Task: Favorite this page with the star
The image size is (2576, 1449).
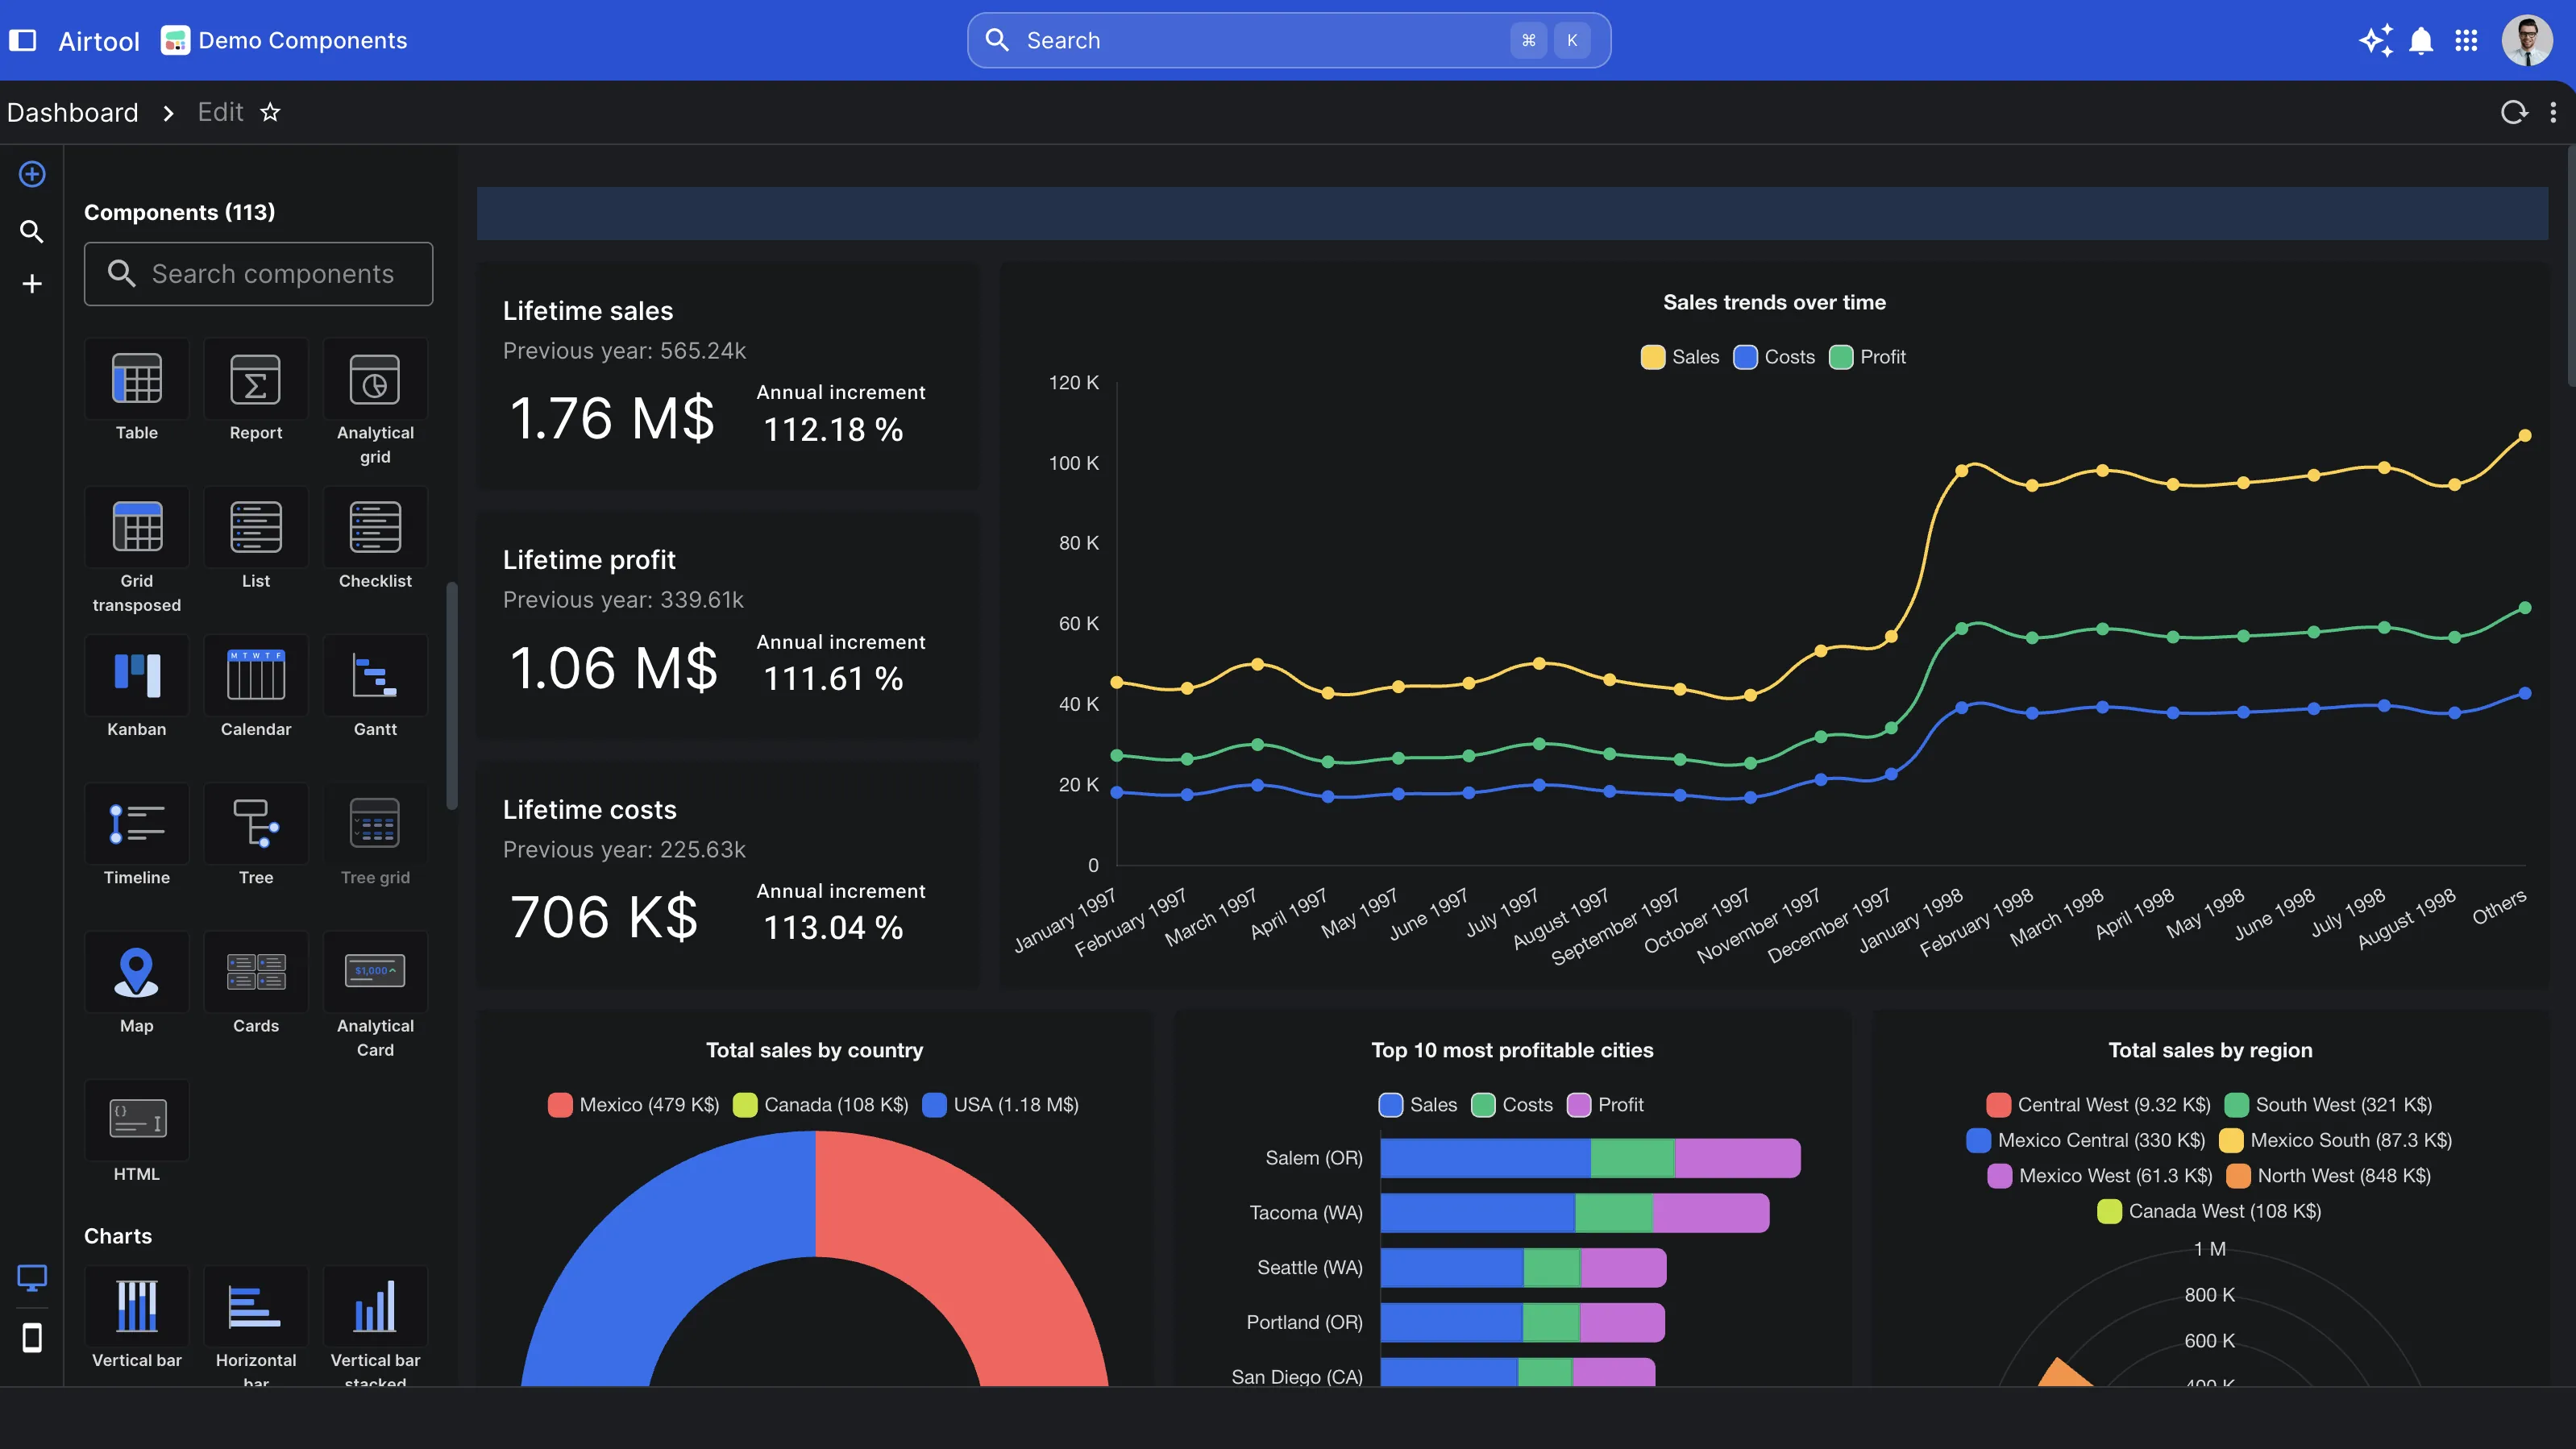Action: (x=270, y=112)
